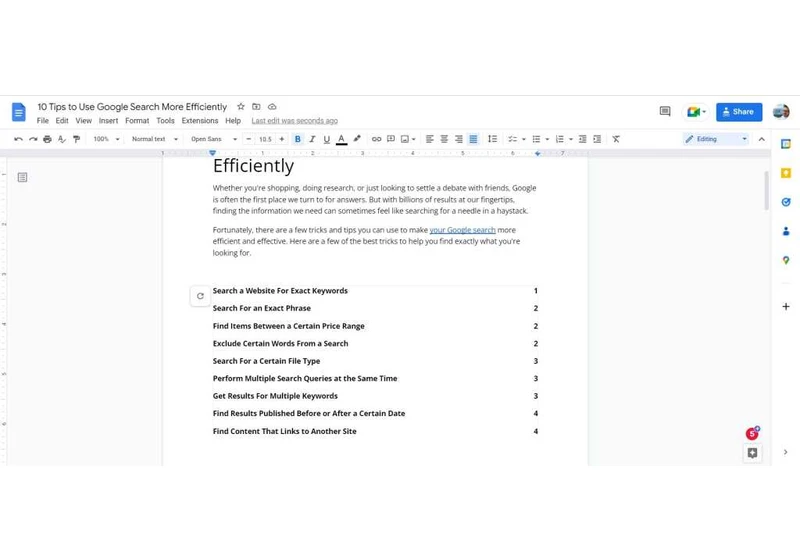The image size is (800, 560).
Task: Open the Bulleted list dropdown arrow
Action: (547, 139)
